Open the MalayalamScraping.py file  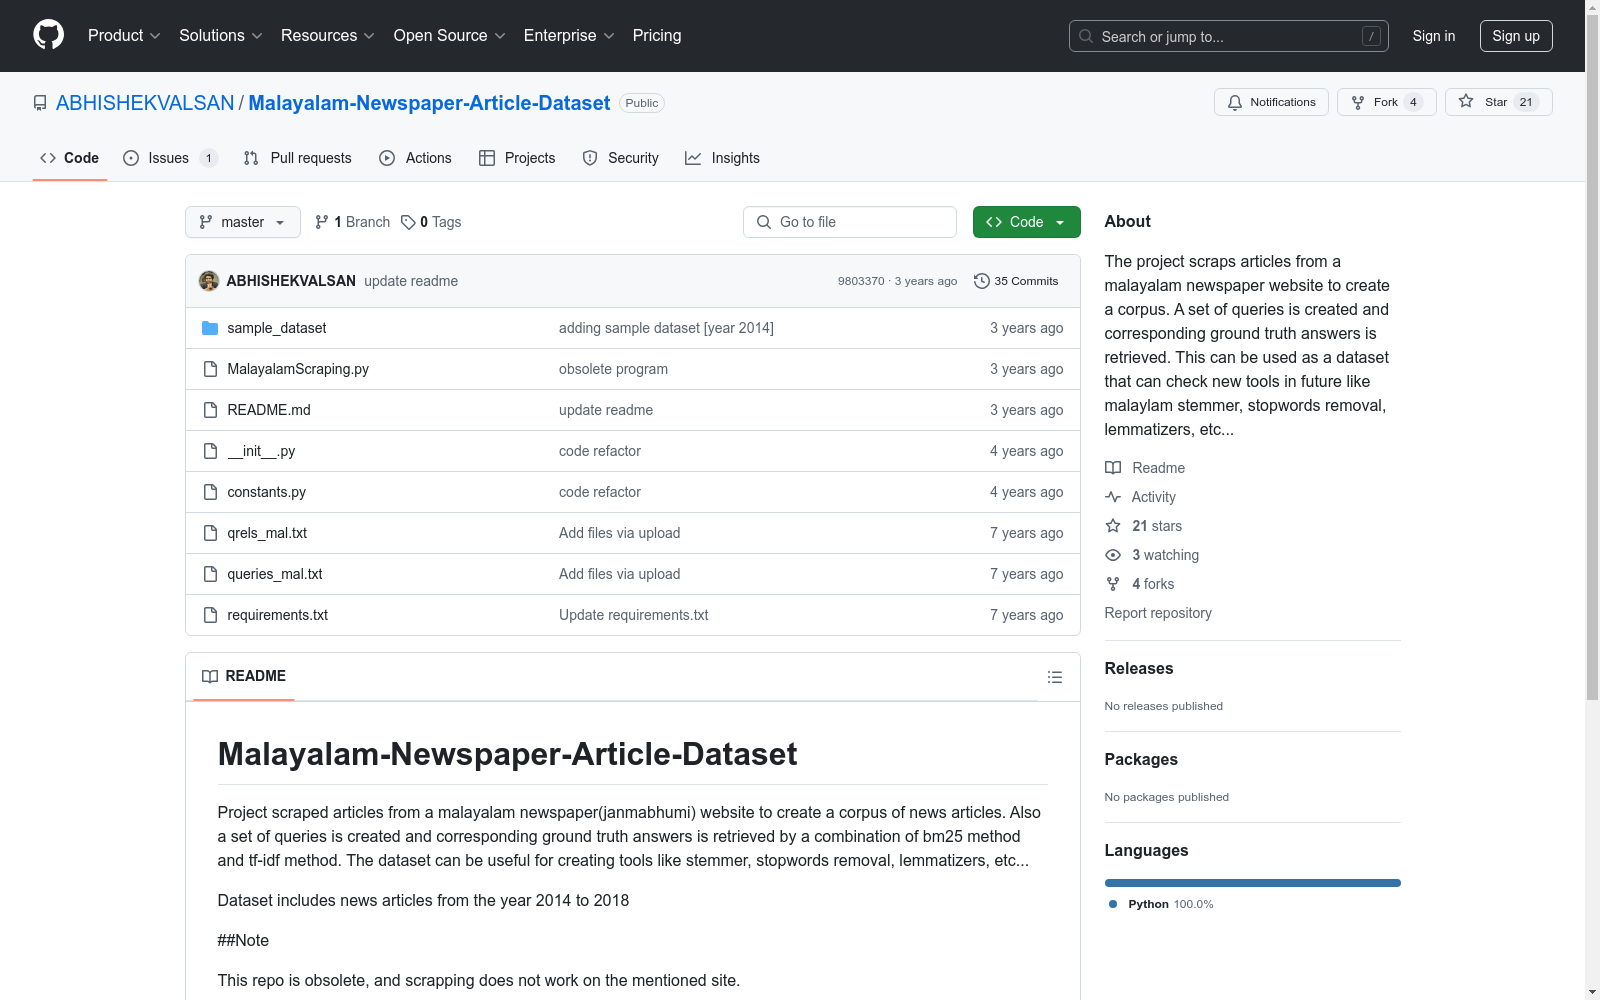pyautogui.click(x=298, y=369)
